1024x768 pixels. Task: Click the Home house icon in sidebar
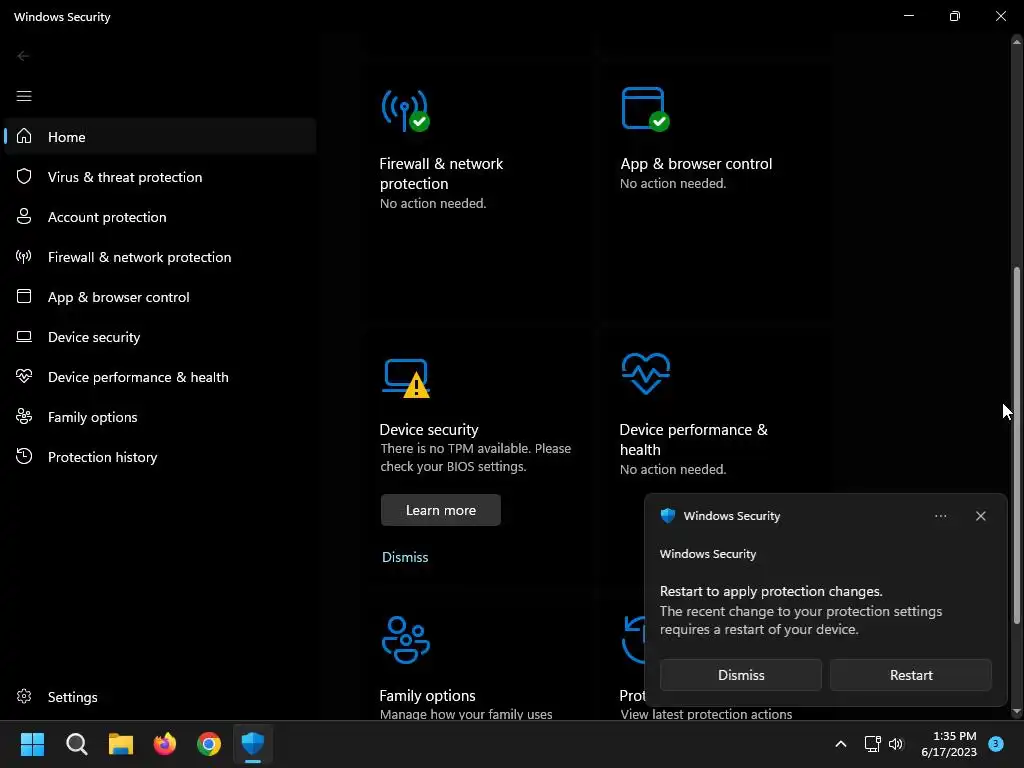pyautogui.click(x=24, y=136)
